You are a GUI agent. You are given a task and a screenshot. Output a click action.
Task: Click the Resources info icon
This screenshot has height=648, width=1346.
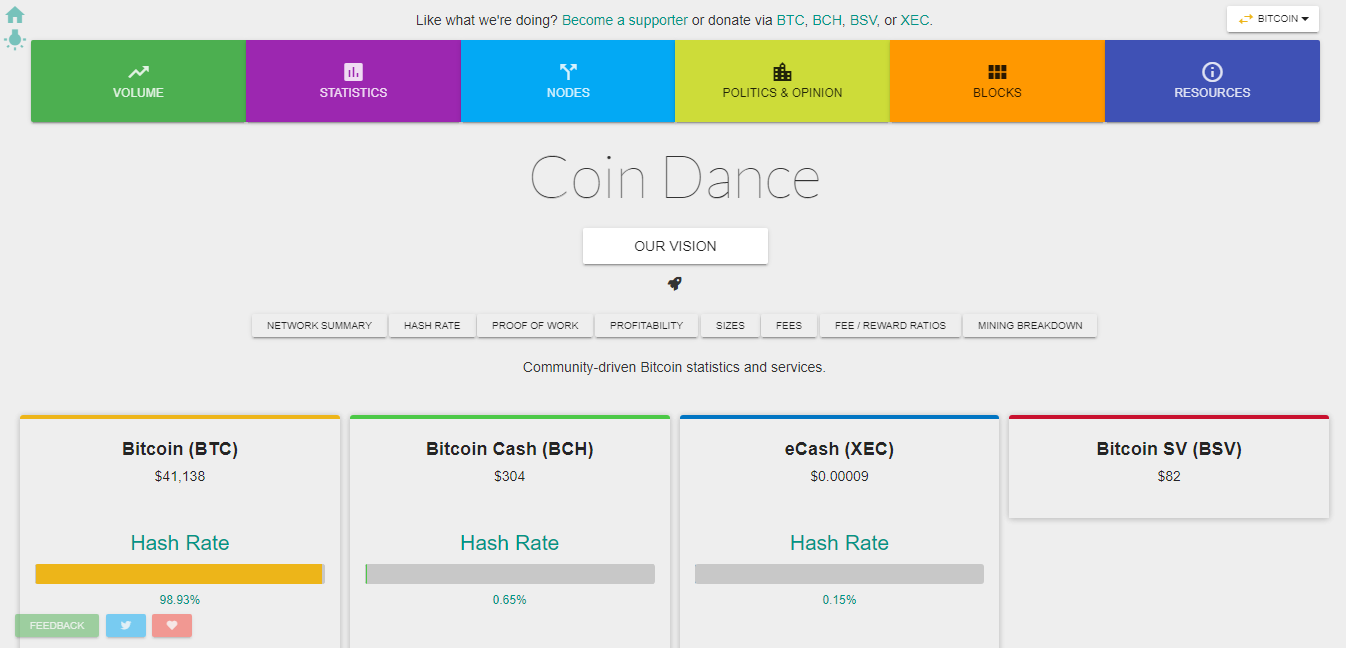click(x=1212, y=72)
